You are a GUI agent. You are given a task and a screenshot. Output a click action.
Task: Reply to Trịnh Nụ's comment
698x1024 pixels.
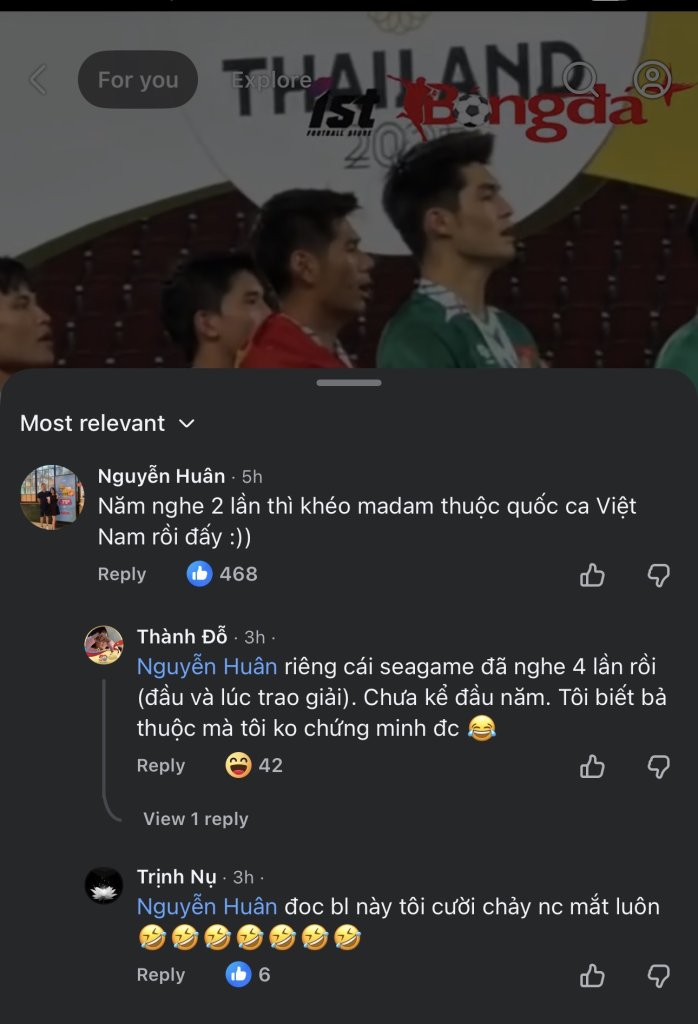[x=161, y=975]
